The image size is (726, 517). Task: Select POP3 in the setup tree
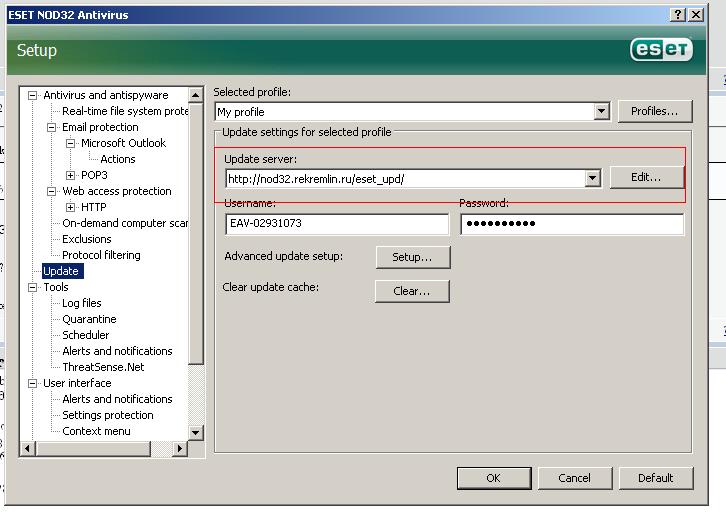[x=94, y=175]
